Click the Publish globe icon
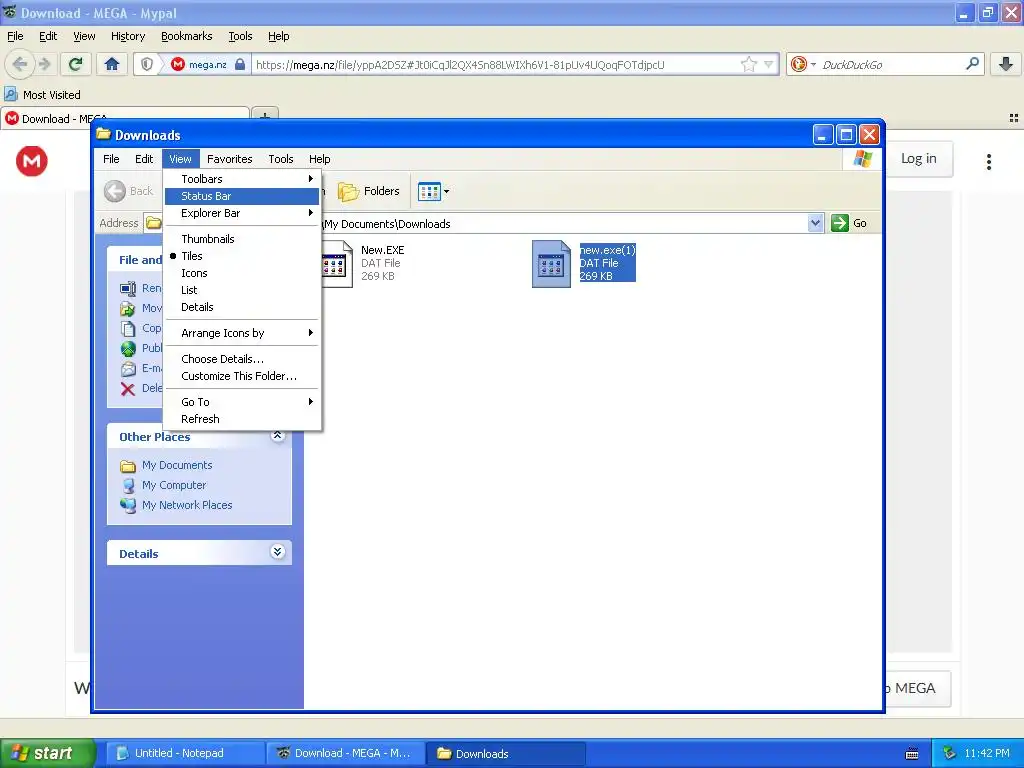 (128, 349)
